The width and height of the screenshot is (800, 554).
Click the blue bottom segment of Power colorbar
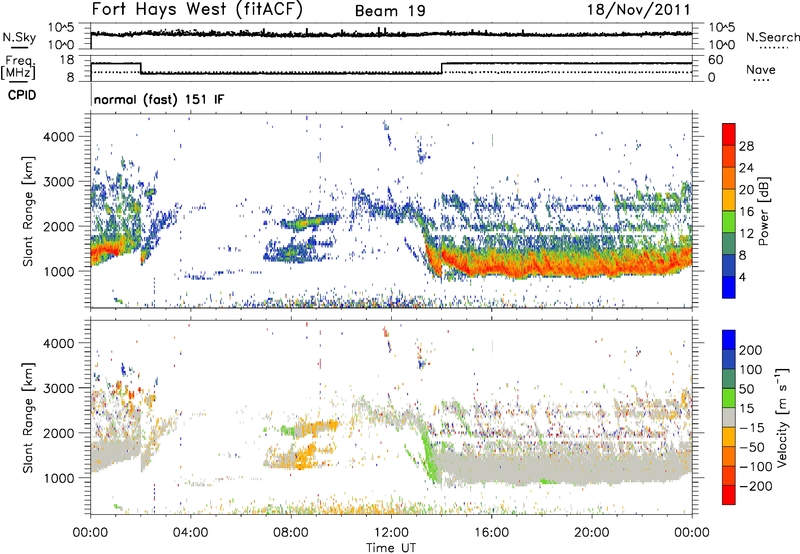coord(729,287)
